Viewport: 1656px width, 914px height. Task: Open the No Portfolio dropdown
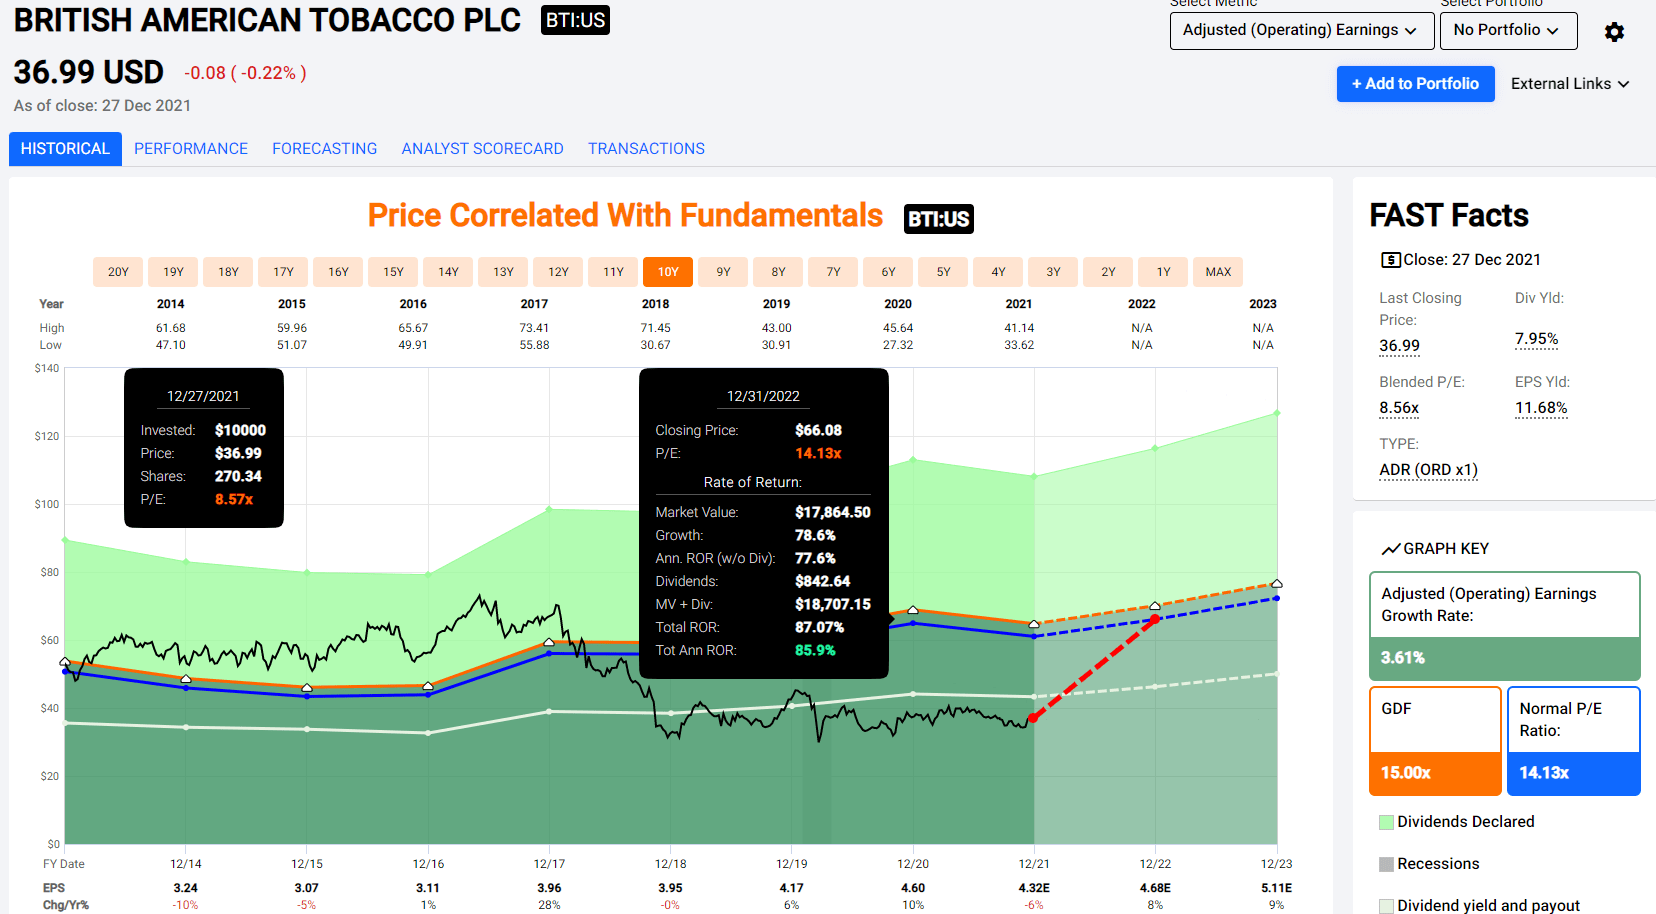1508,30
